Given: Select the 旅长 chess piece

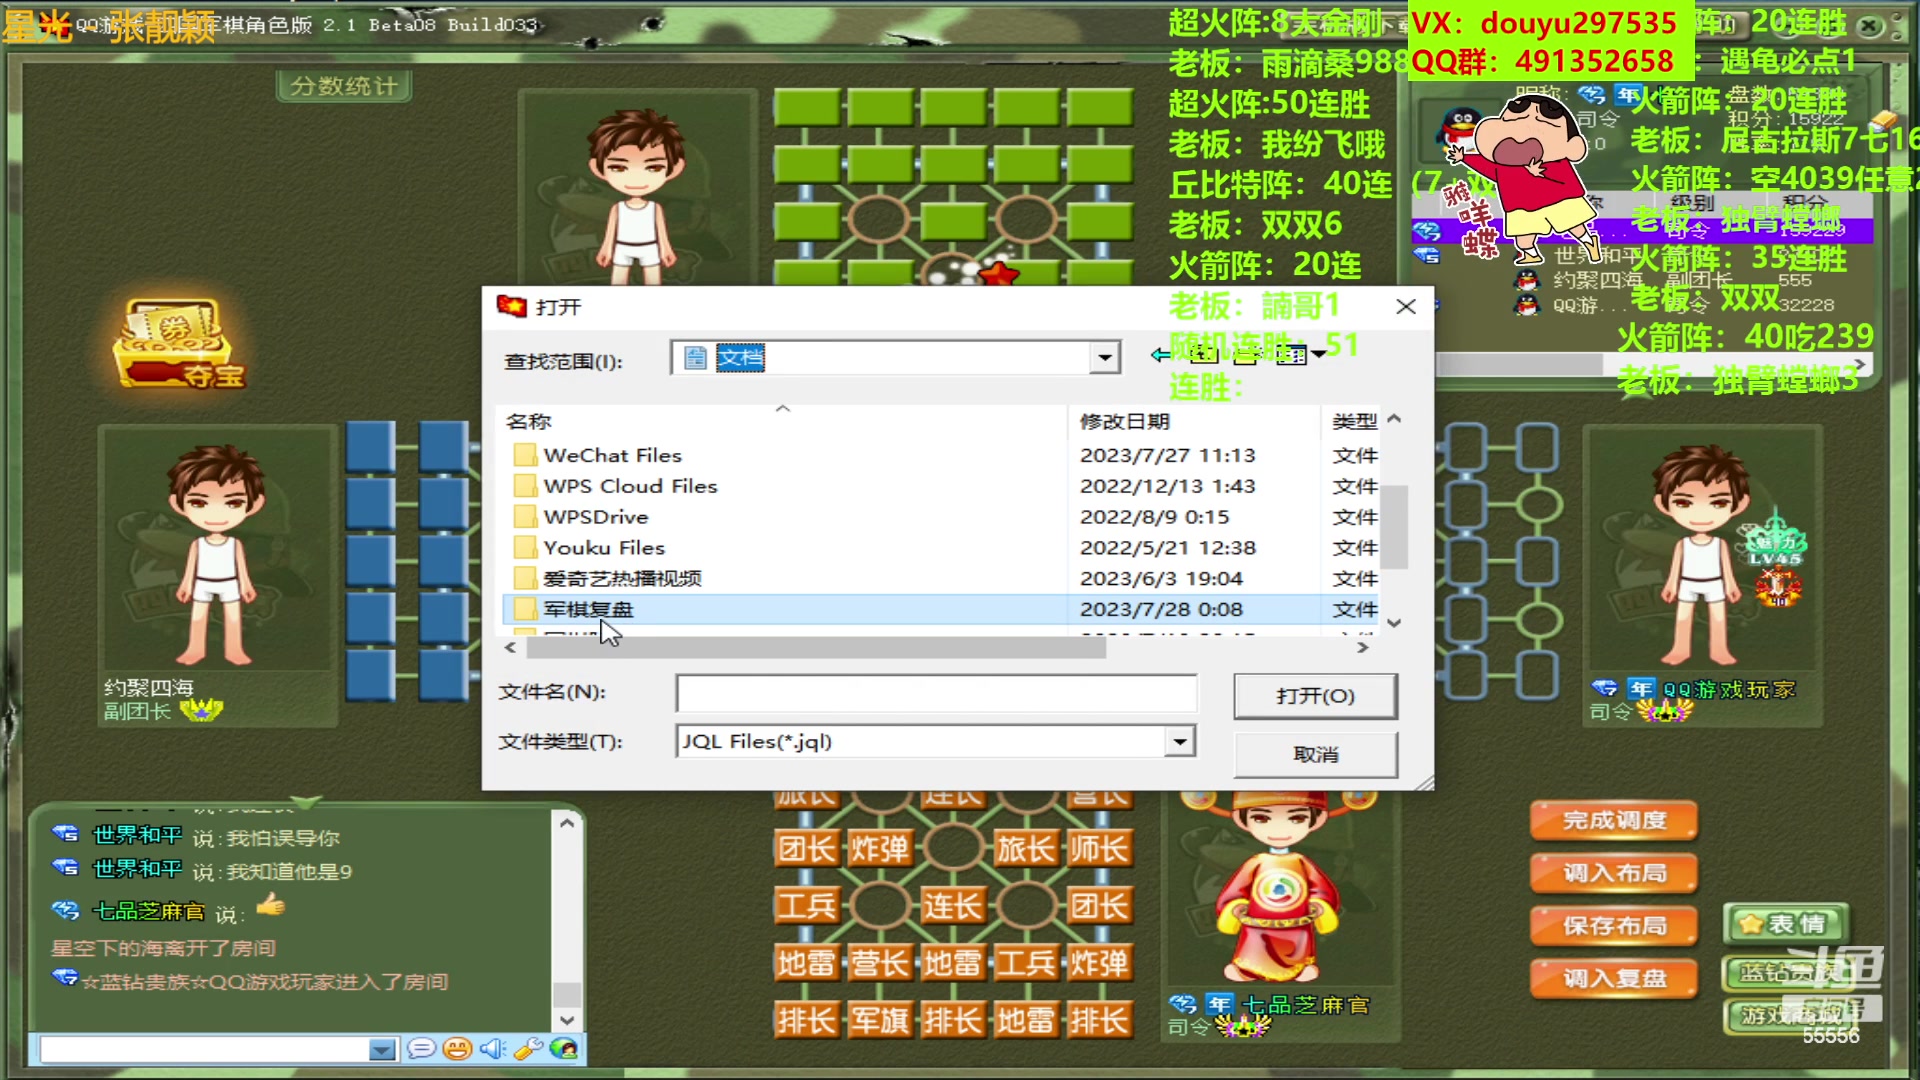Looking at the screenshot, I should (x=1025, y=849).
